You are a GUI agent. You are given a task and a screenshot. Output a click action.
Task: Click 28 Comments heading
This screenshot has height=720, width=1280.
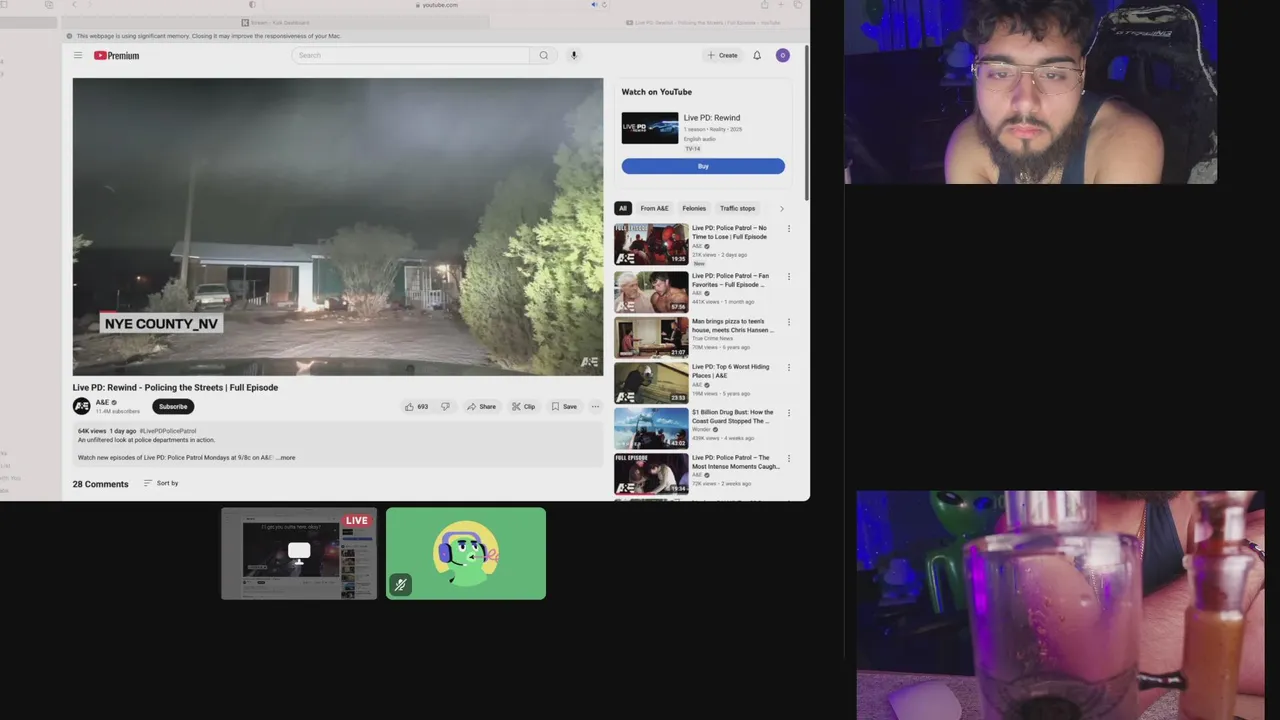tap(100, 484)
